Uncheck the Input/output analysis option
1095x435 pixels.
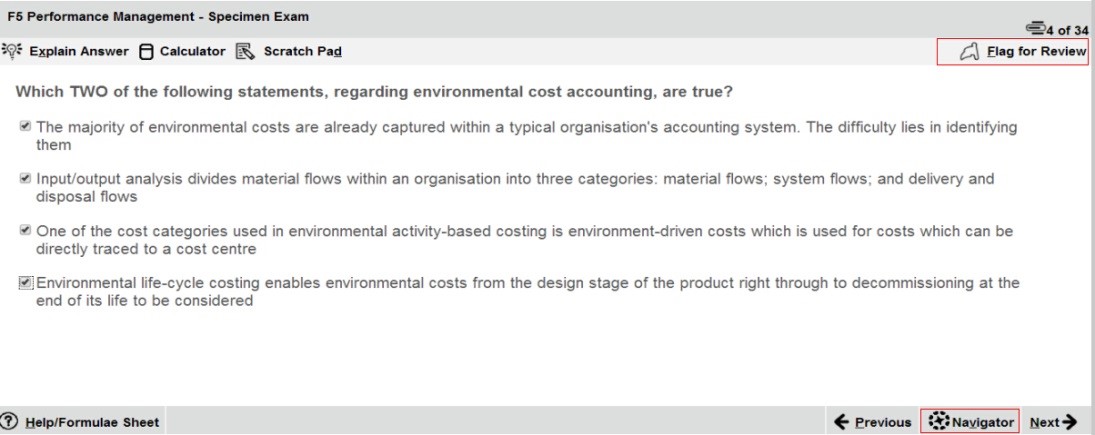25,178
